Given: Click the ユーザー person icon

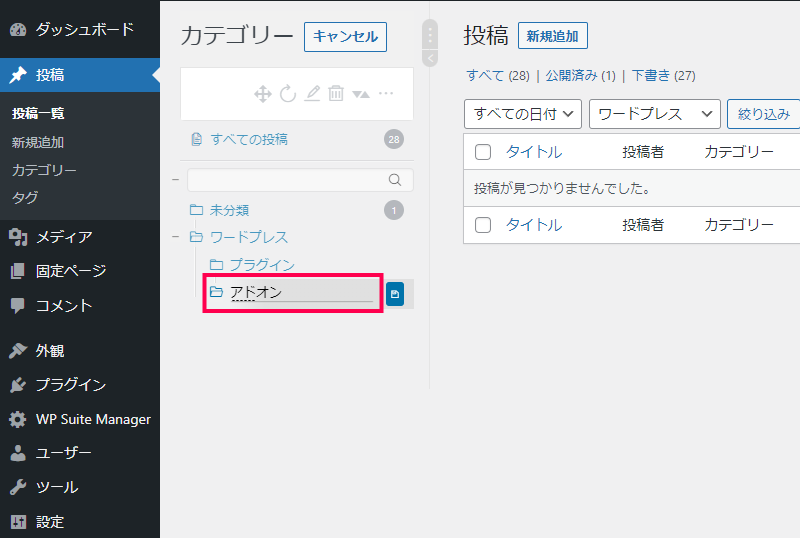Looking at the screenshot, I should [18, 453].
